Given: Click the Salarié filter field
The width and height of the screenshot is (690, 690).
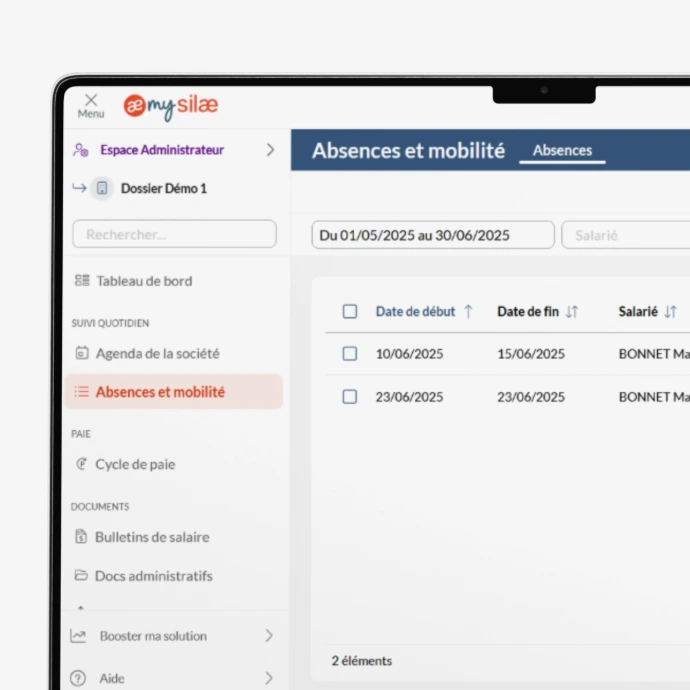Looking at the screenshot, I should click(x=626, y=235).
